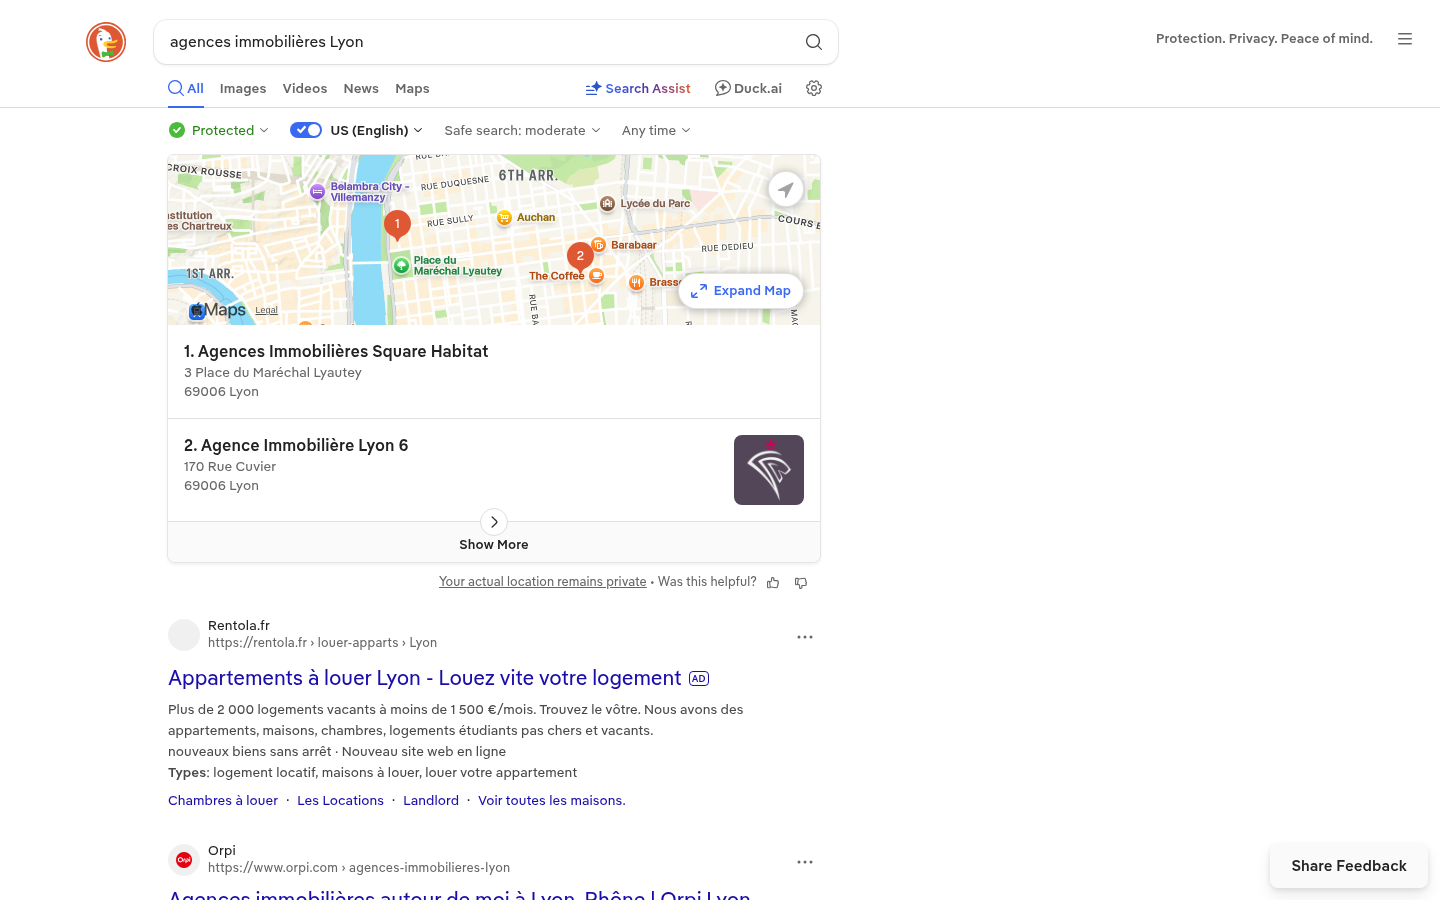Click the Rentola.fr site name
The image size is (1440, 900).
click(239, 626)
